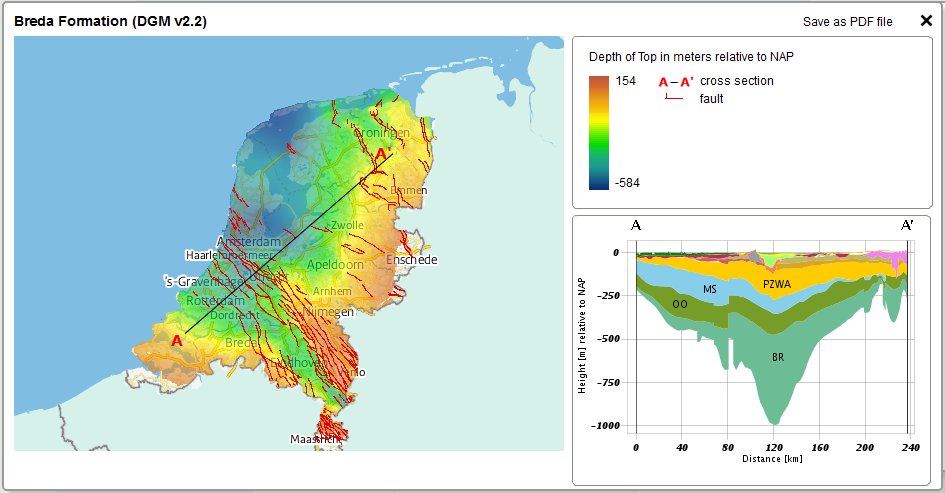Select the PZWA layer in cross section

pos(778,284)
